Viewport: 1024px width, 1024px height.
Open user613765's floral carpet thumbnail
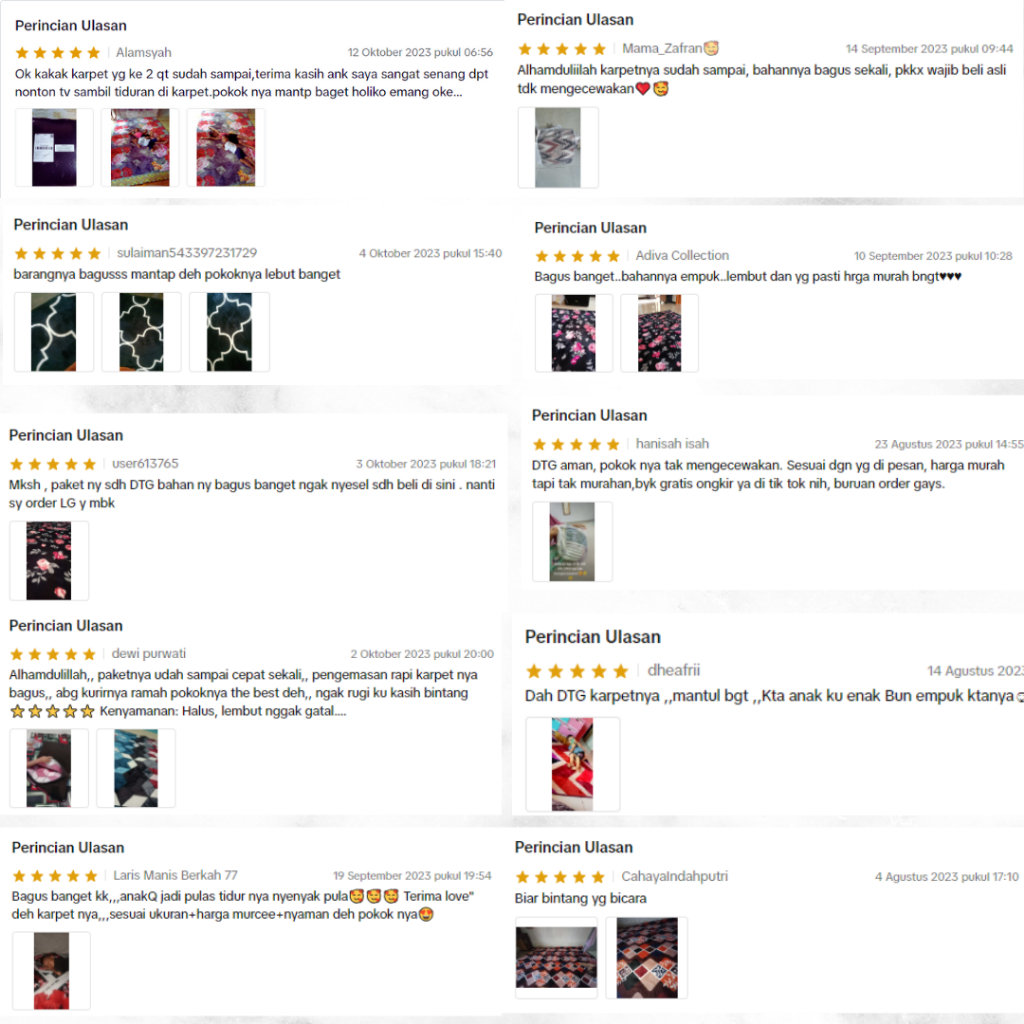(49, 560)
